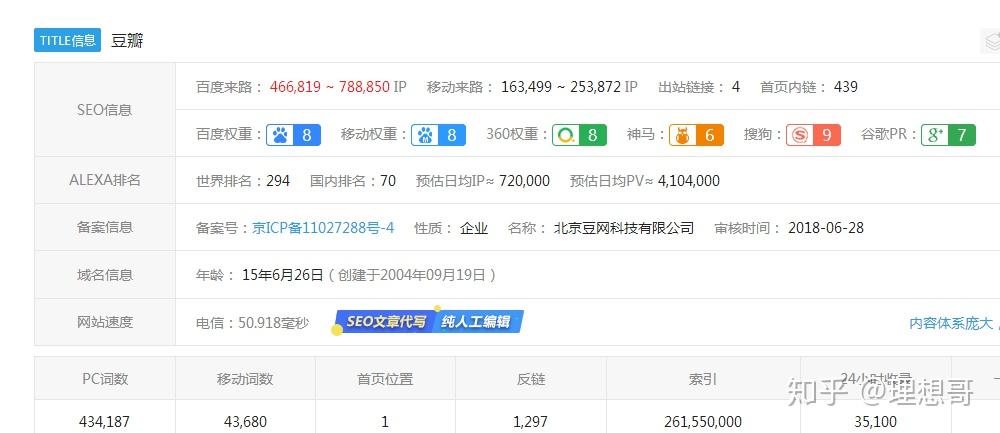Click estimated daily PV 4,104,000
Viewport: 1000px width, 433px height.
click(689, 181)
